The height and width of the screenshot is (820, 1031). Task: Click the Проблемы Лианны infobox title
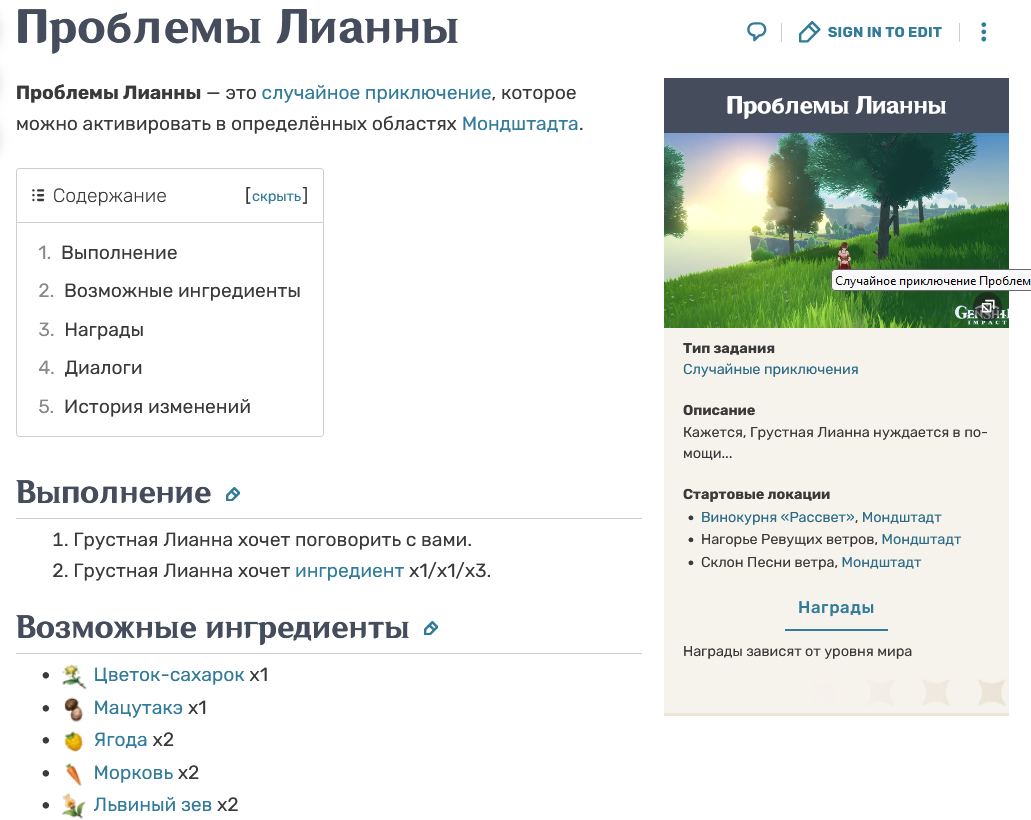click(x=836, y=106)
